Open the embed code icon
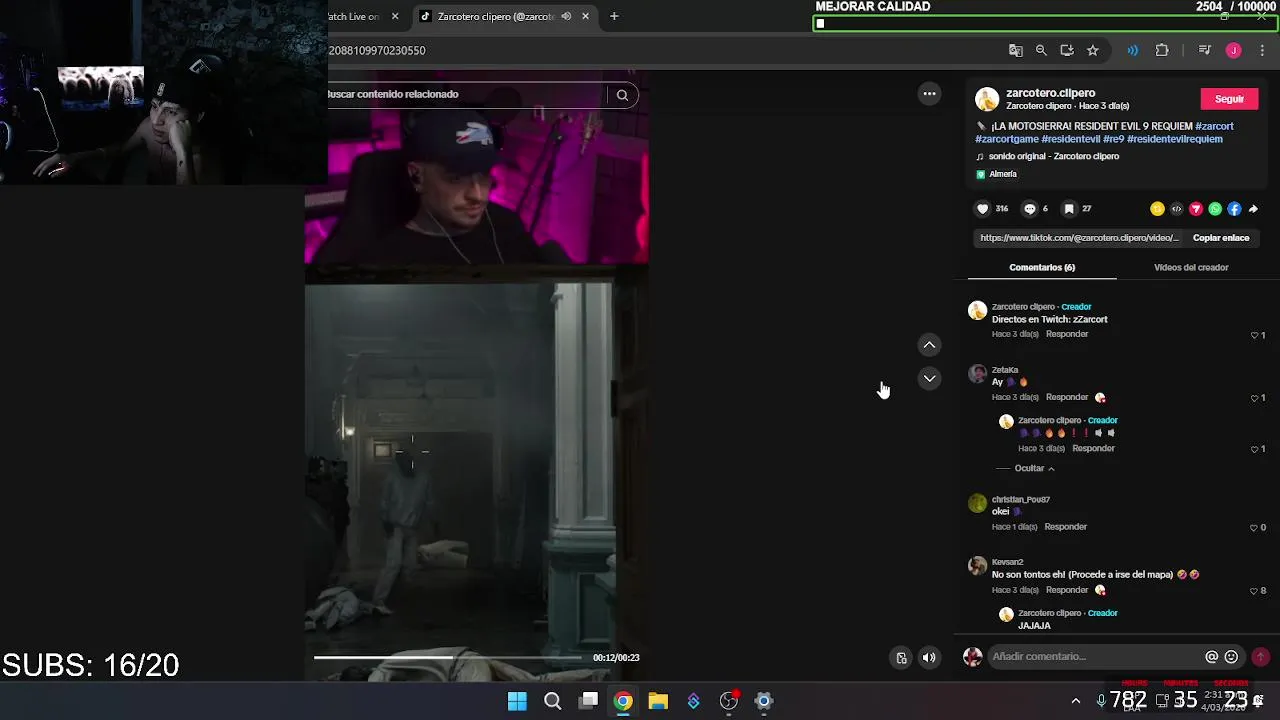 pyautogui.click(x=1176, y=209)
